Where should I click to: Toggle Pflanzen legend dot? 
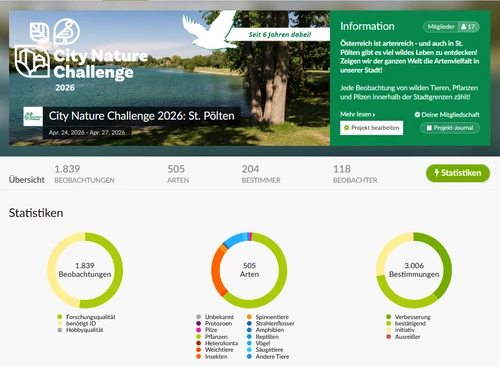(x=199, y=337)
